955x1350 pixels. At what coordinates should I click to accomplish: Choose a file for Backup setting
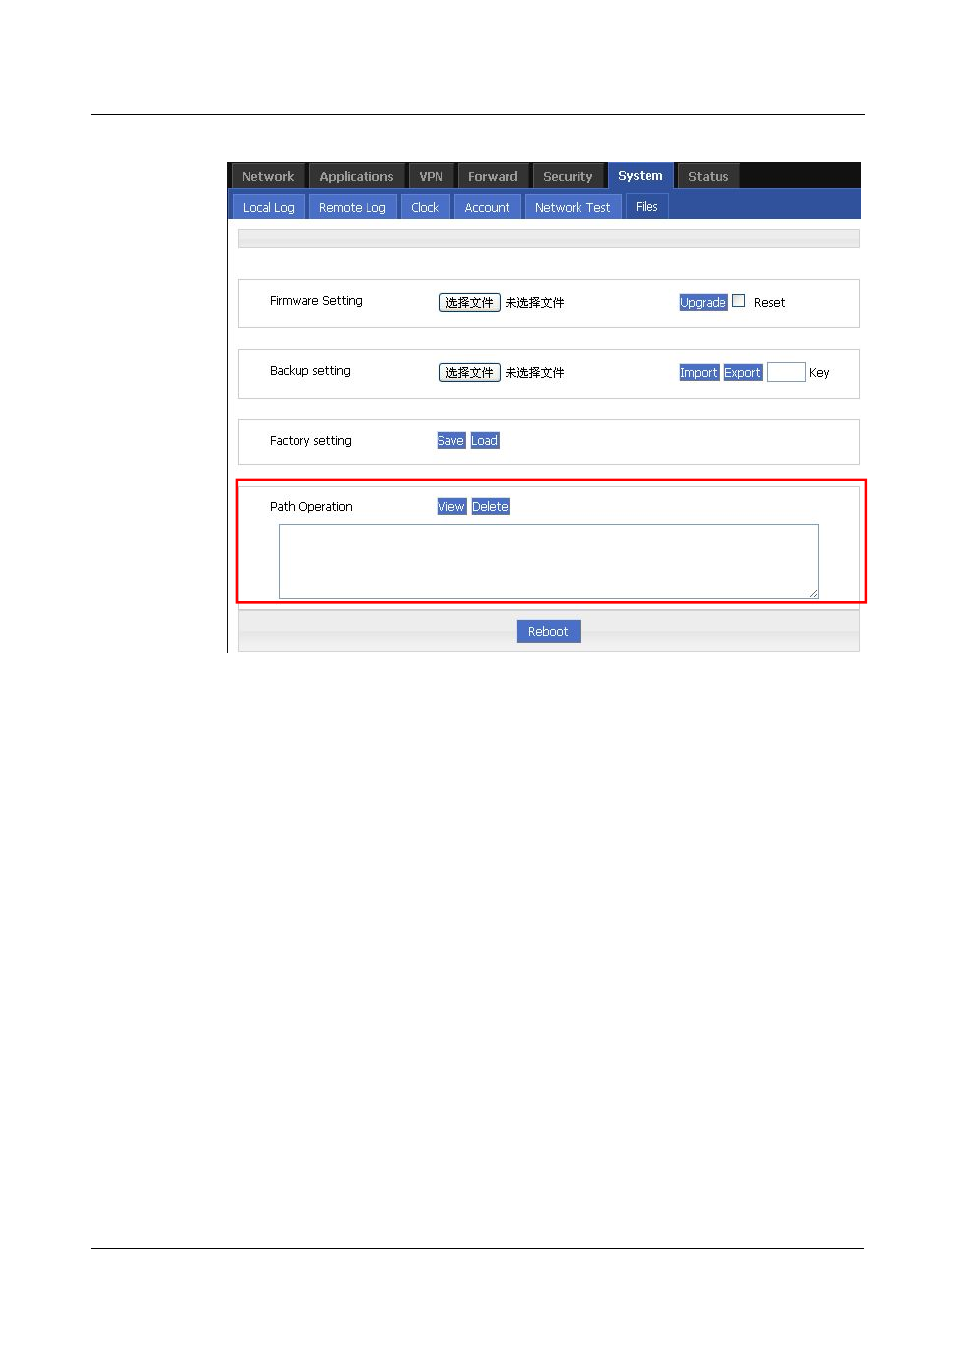469,372
